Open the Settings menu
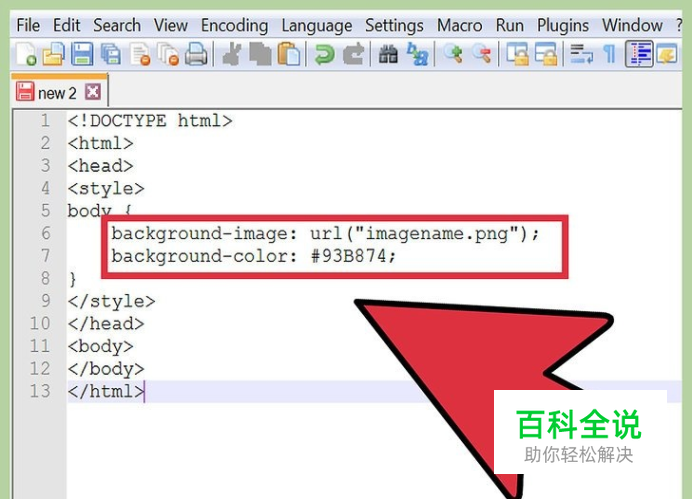 tap(394, 26)
